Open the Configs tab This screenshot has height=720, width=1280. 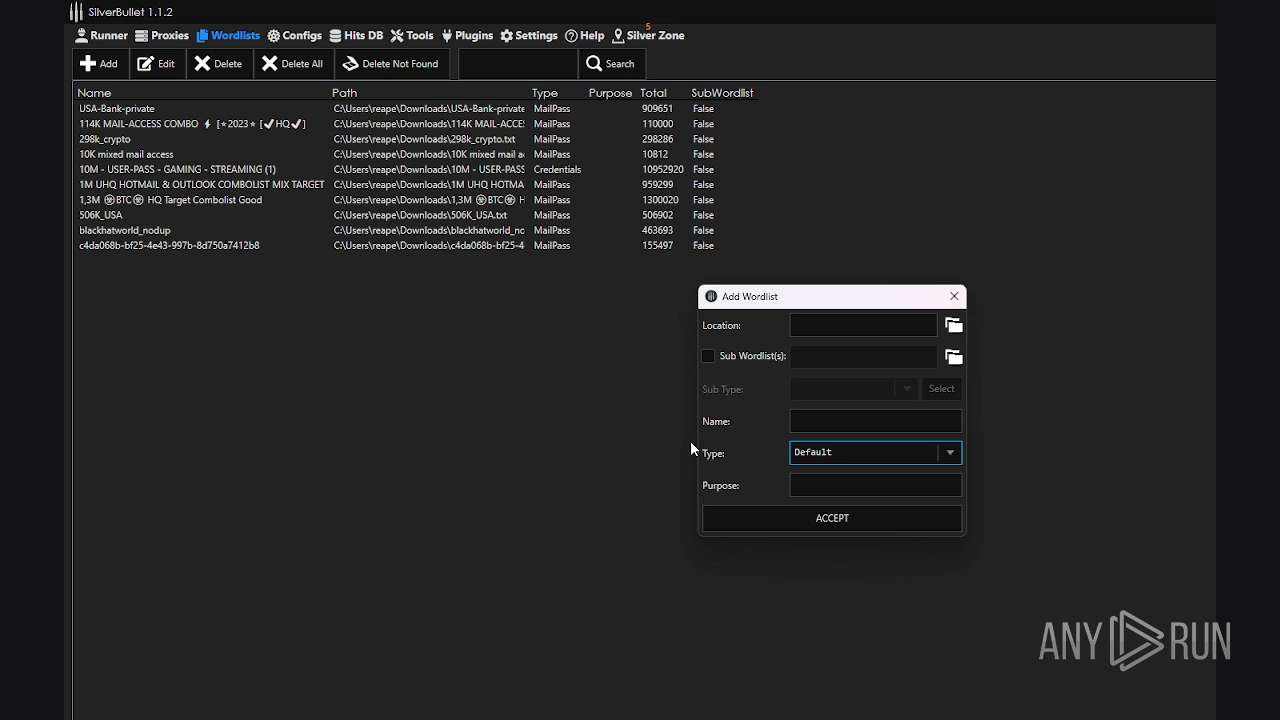pyautogui.click(x=294, y=35)
